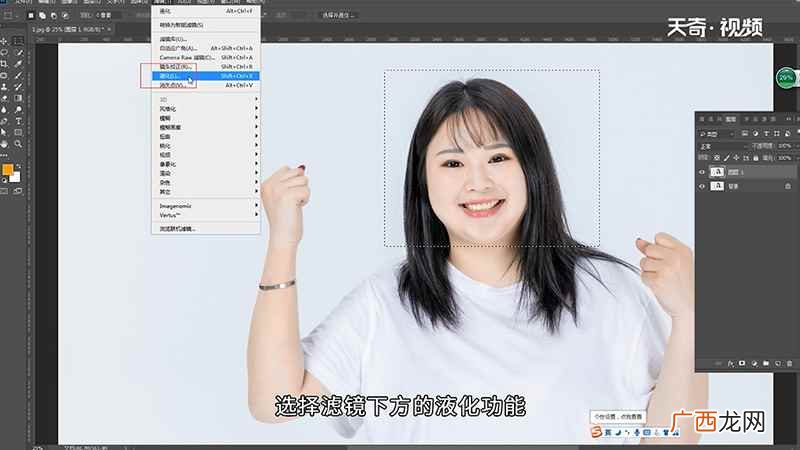Open the orange foreground color swatch
The image size is (800, 450).
click(x=8, y=170)
